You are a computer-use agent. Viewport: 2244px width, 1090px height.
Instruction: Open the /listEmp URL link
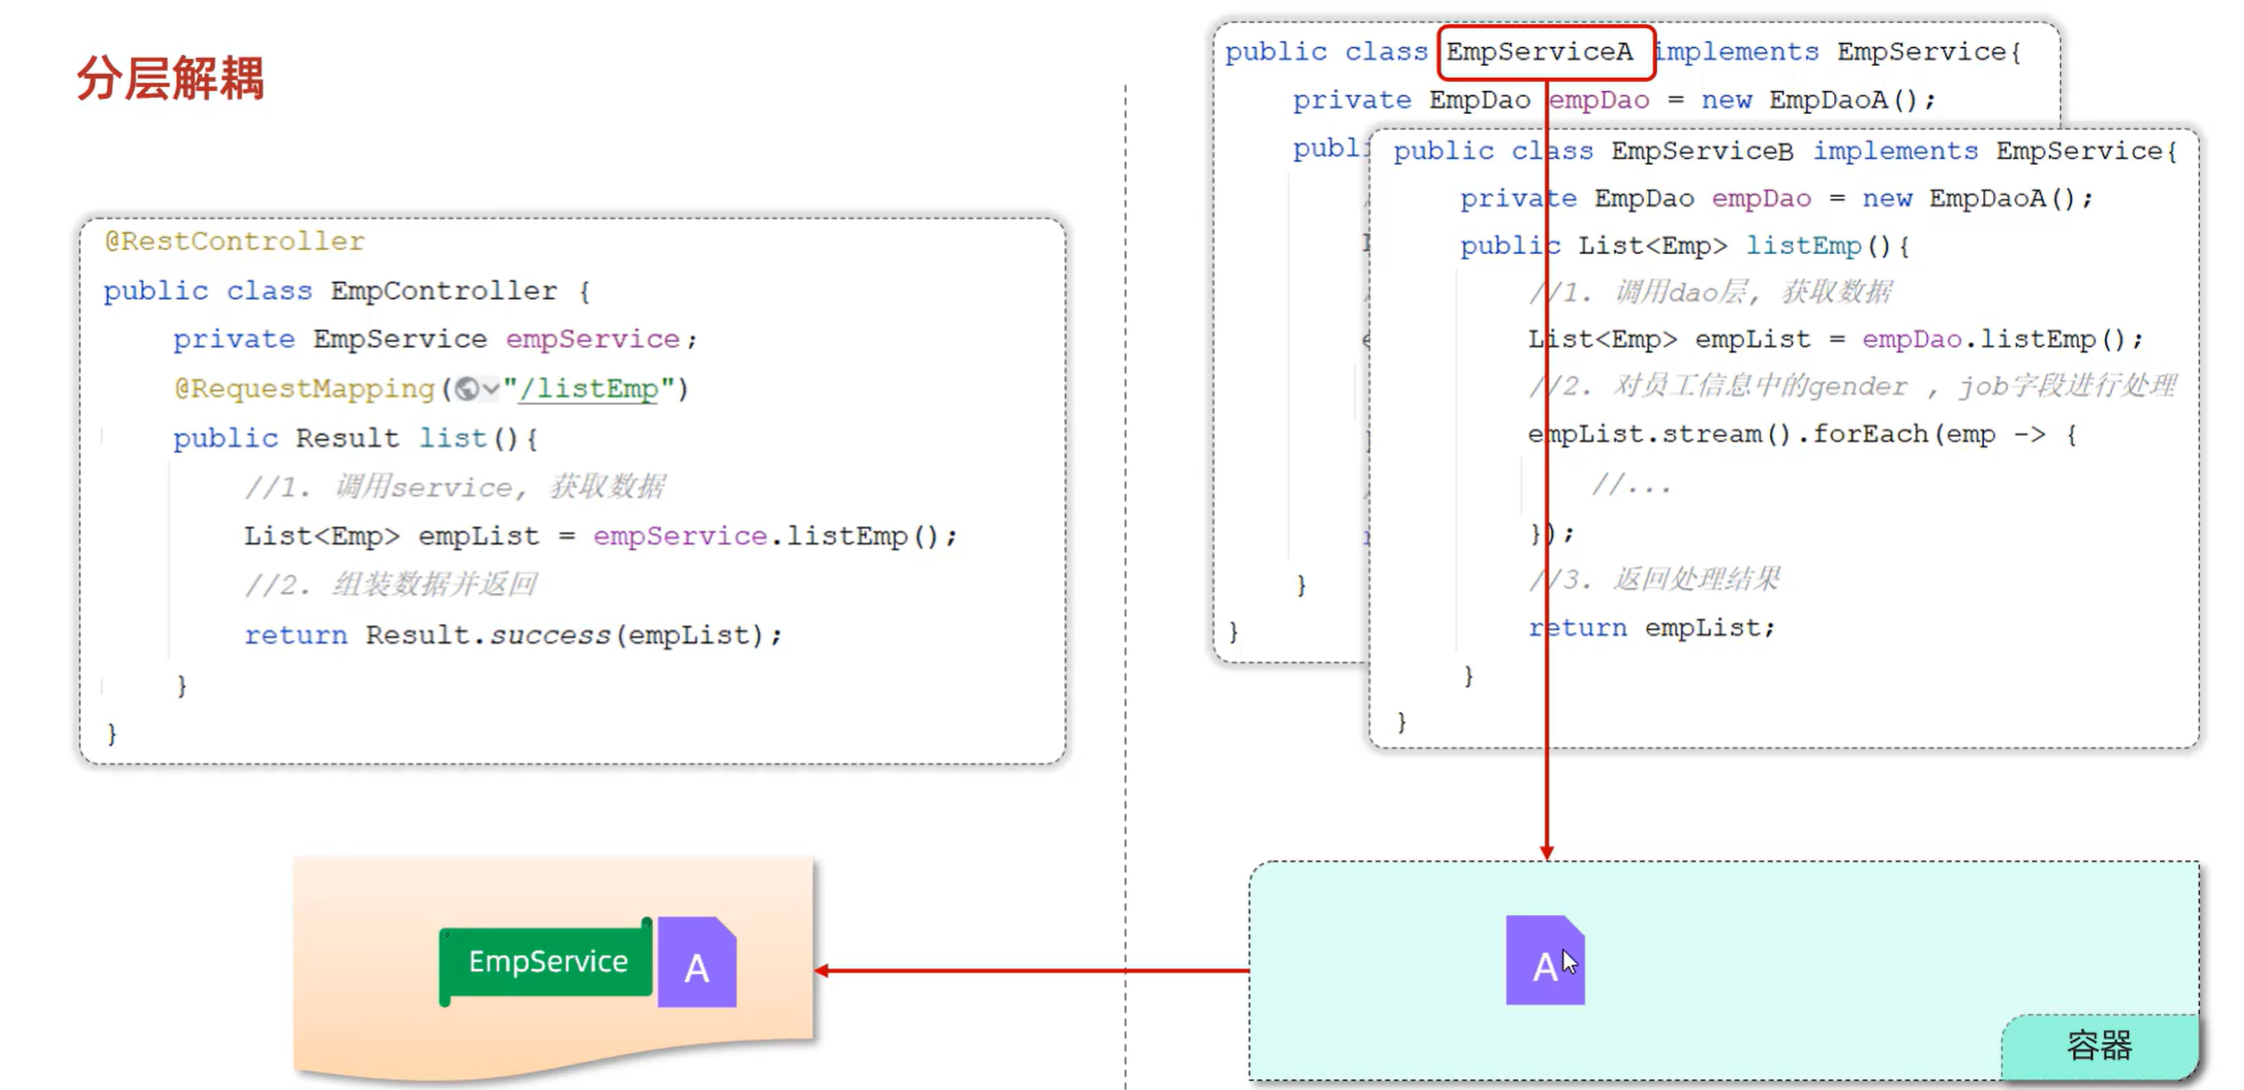point(588,389)
